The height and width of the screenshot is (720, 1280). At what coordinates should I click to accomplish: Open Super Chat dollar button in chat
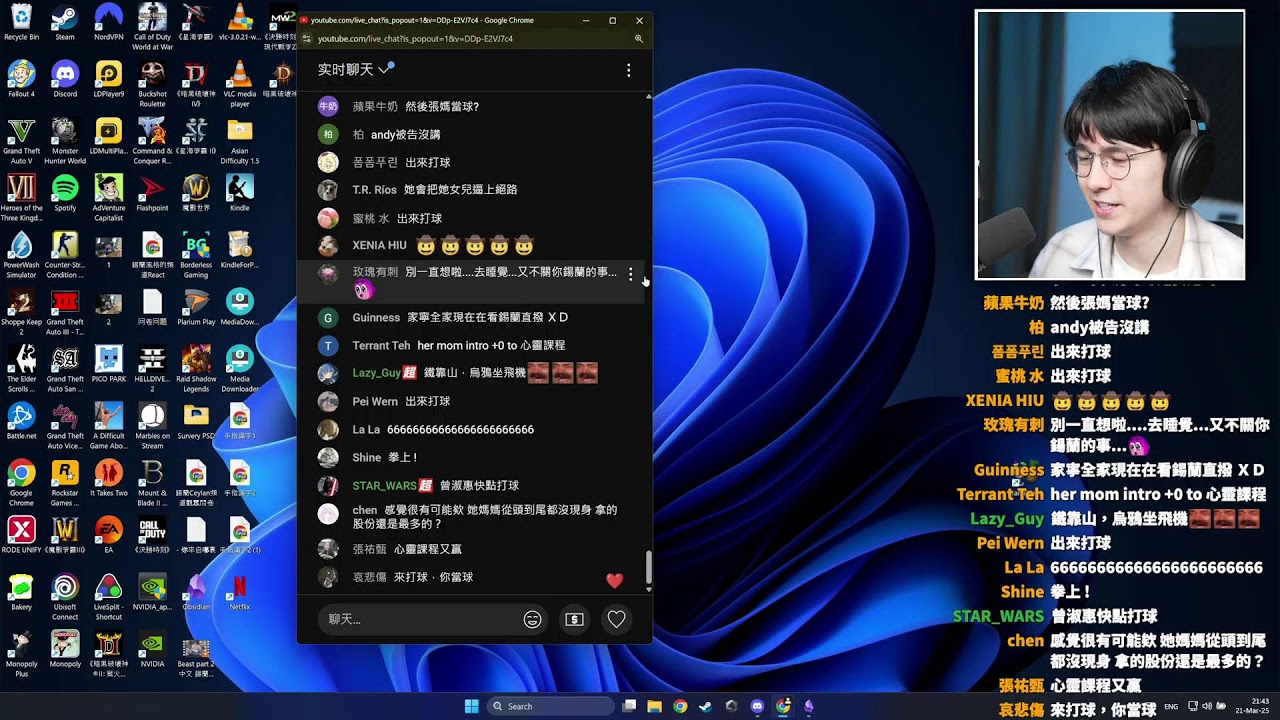574,619
